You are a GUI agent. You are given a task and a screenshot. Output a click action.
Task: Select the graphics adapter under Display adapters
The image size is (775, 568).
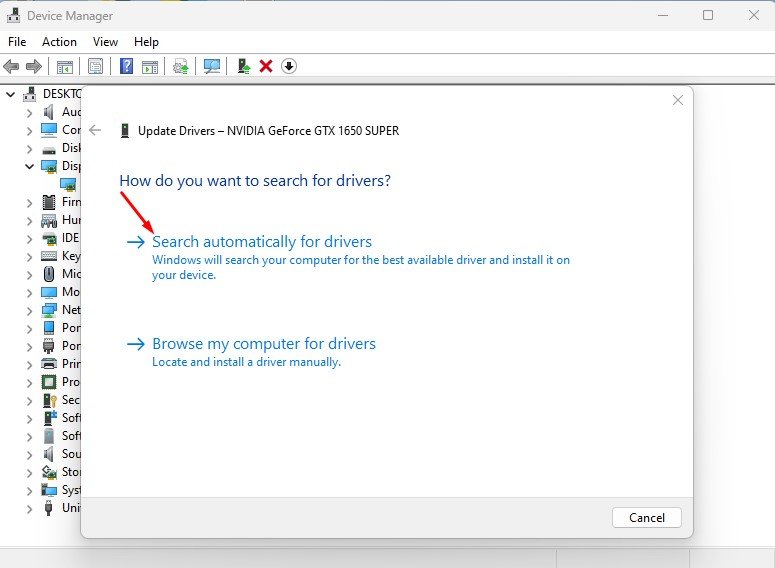point(68,184)
